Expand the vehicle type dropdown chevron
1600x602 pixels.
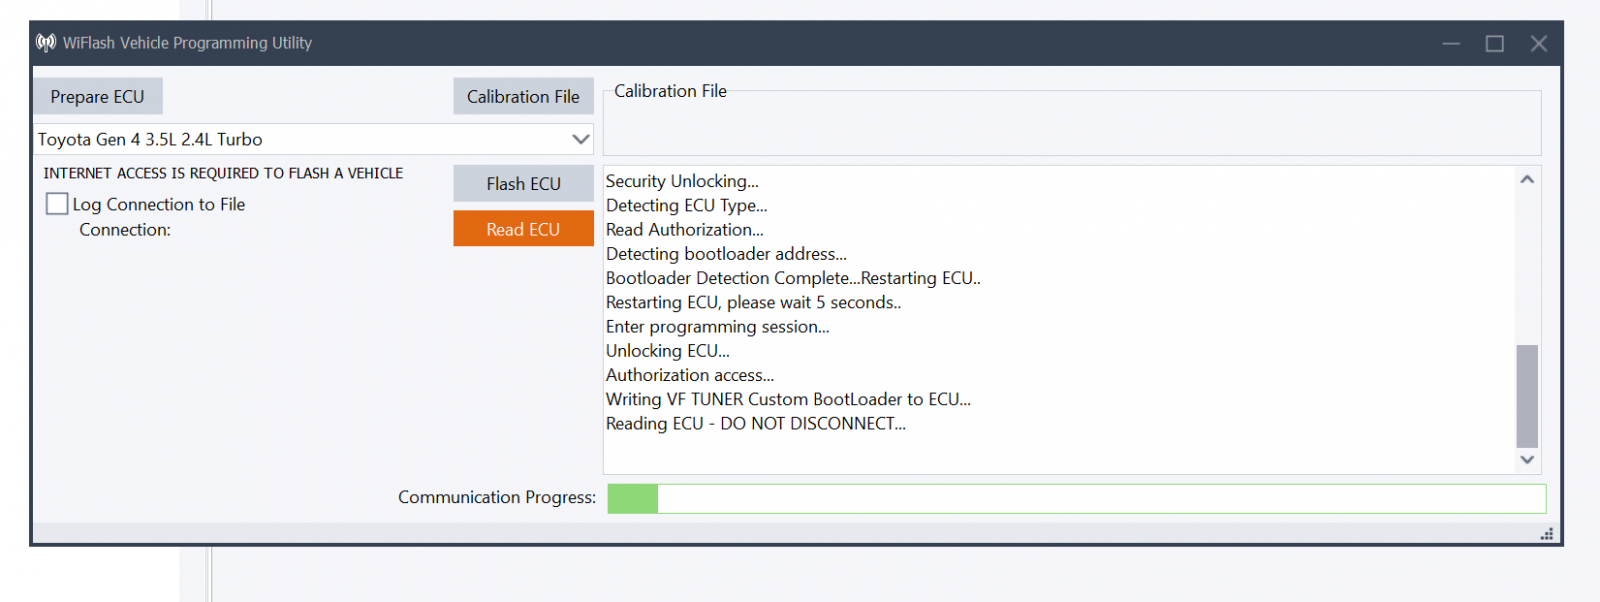[x=580, y=139]
